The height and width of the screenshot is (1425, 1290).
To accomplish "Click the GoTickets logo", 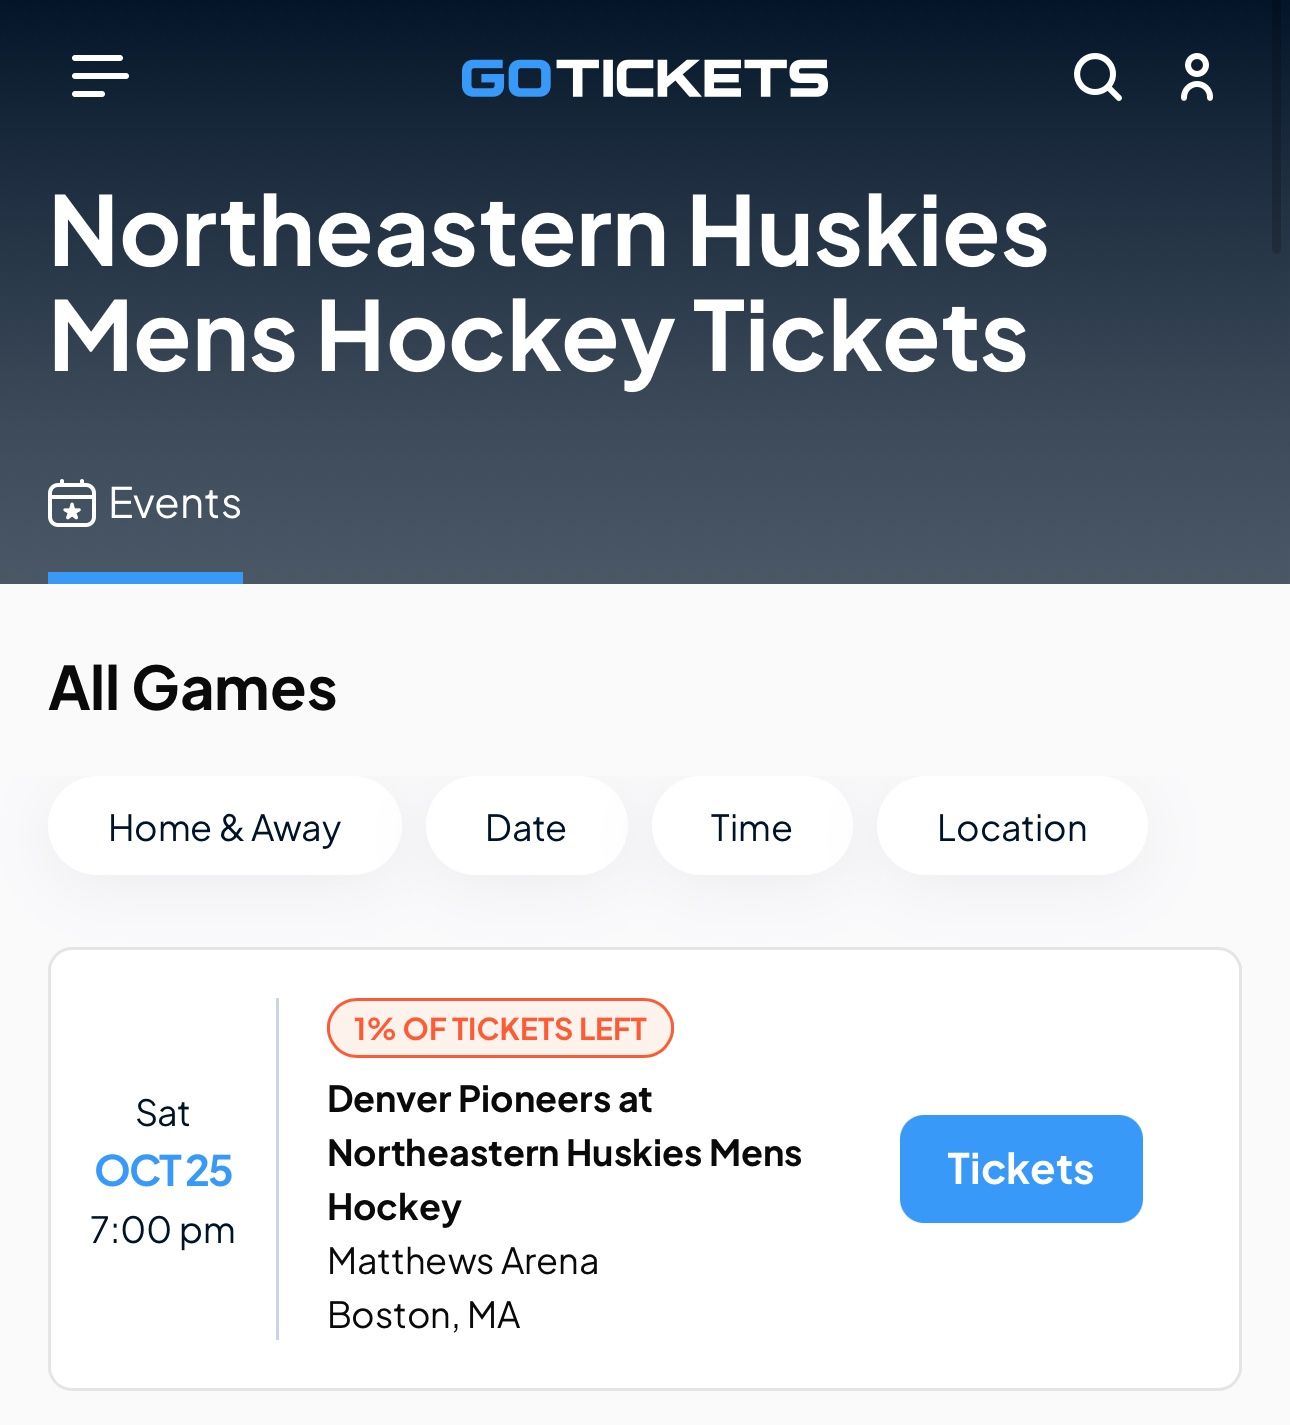I will pos(643,79).
